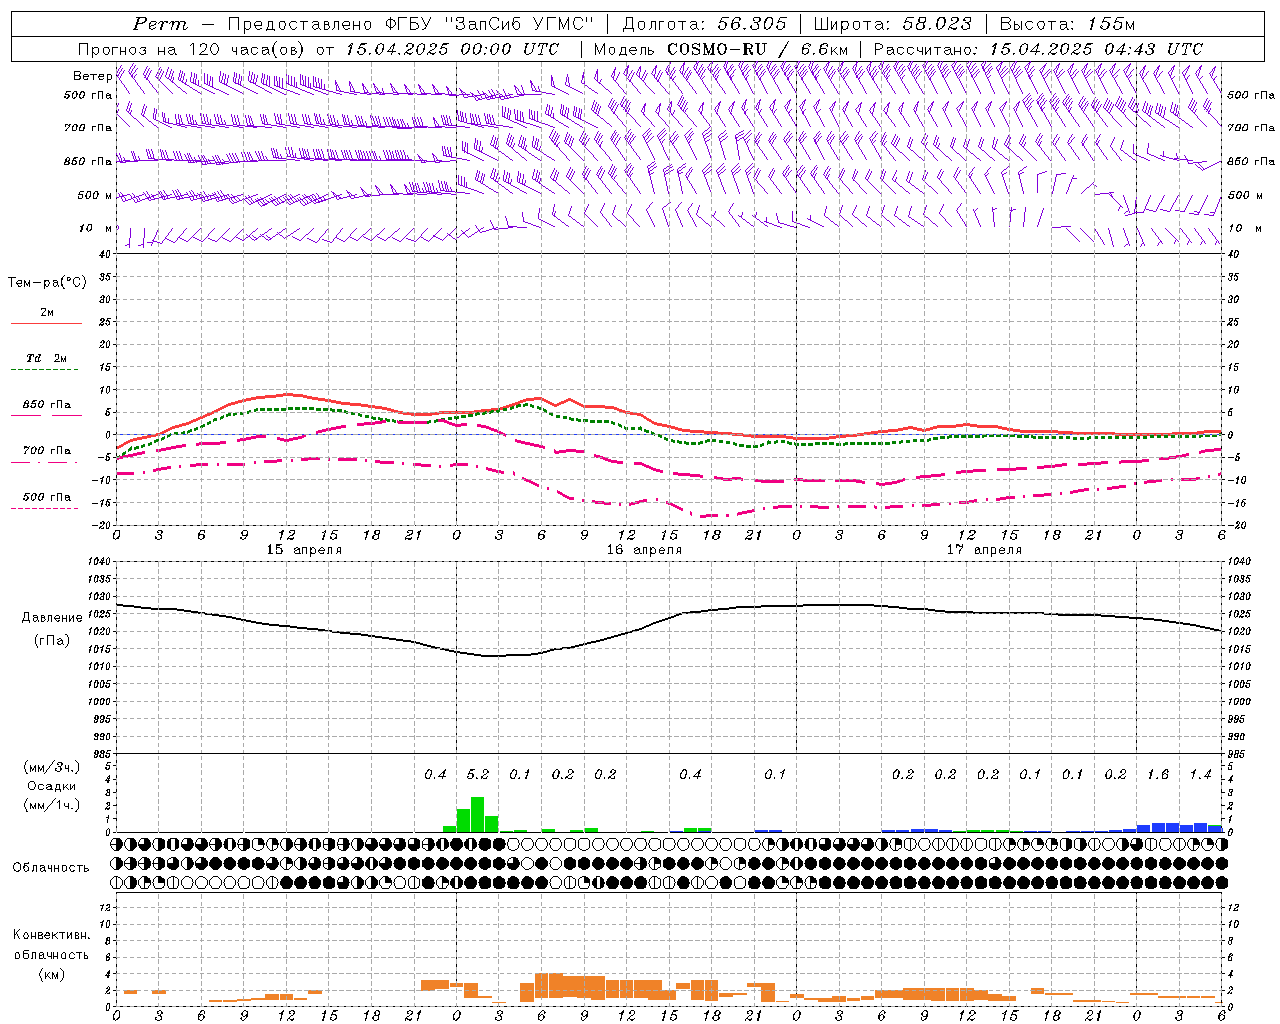
Task: Click the longitude value Долгота: 56.305
Action: [x=705, y=24]
